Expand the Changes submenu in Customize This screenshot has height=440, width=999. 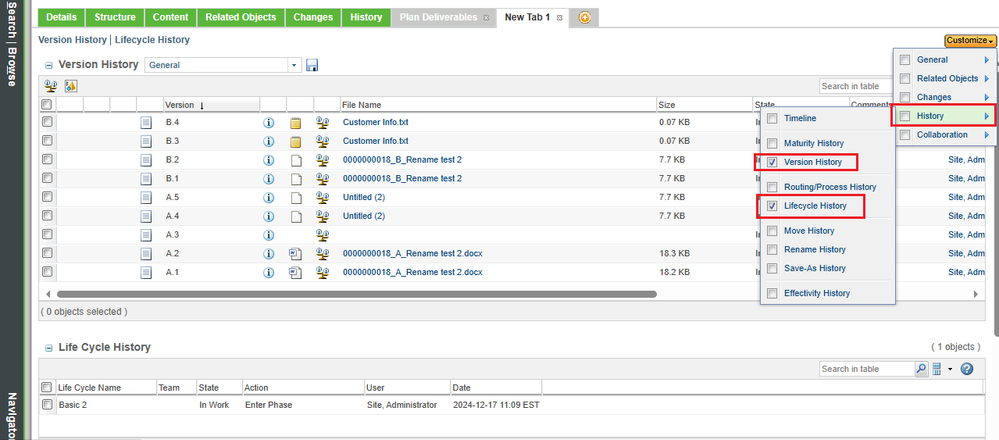click(986, 97)
